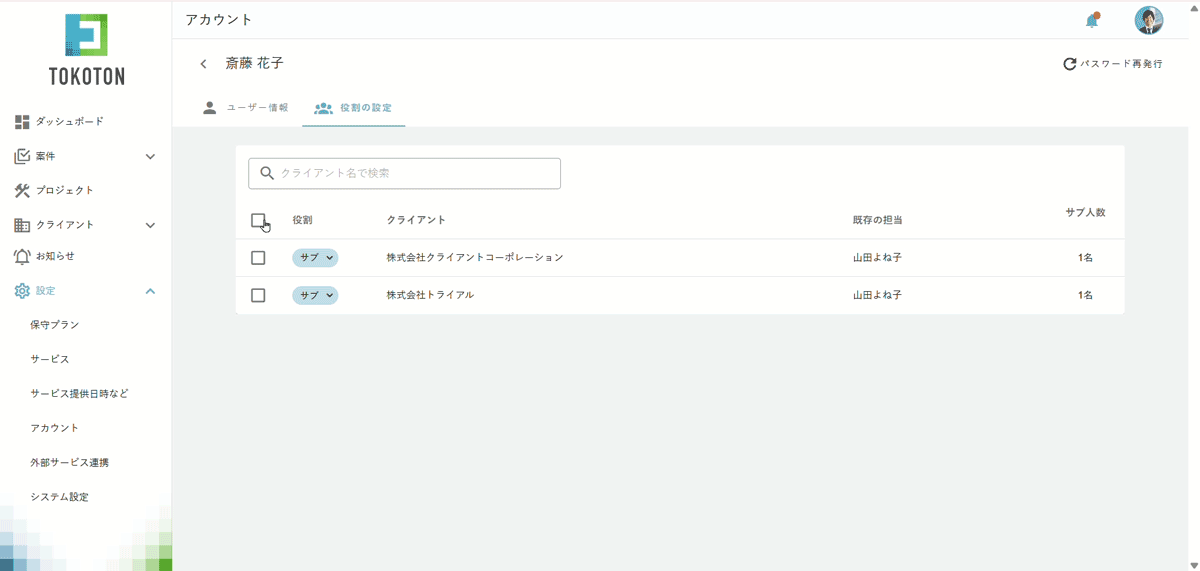The width and height of the screenshot is (1200, 571).
Task: Open role dropdown for 株式会社トライアル
Action: 315,296
